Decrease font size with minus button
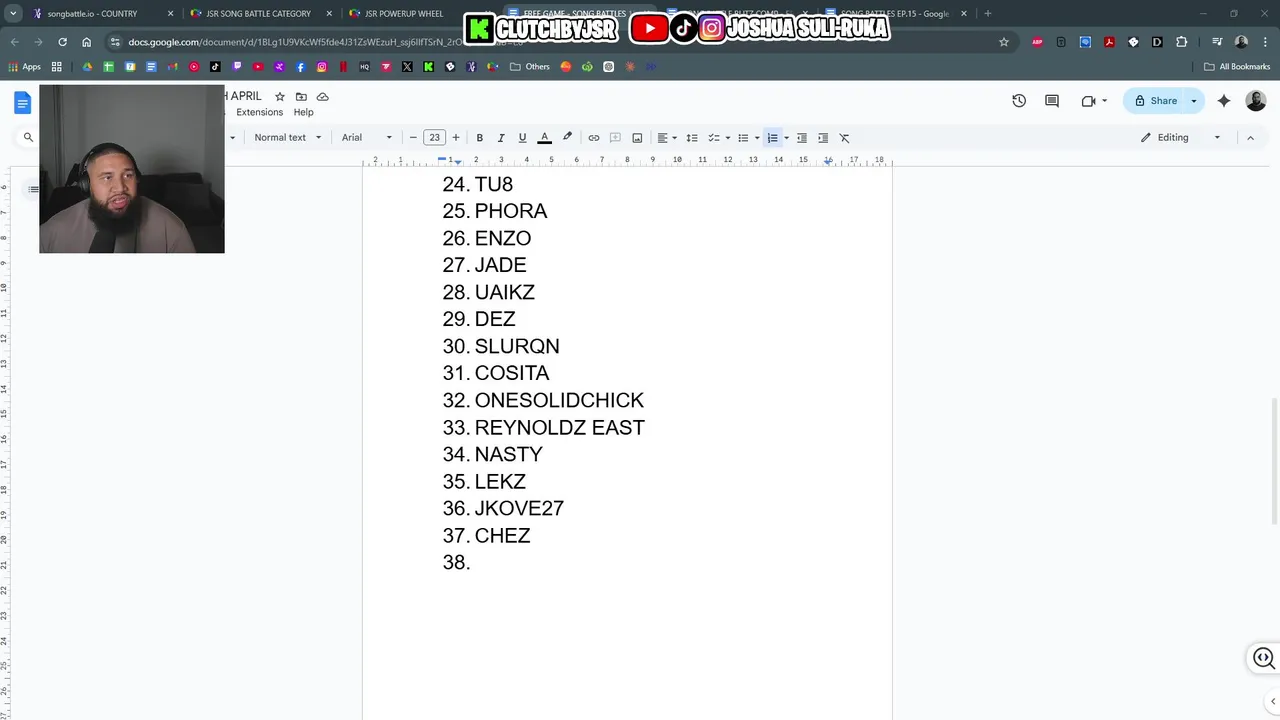 [x=413, y=138]
